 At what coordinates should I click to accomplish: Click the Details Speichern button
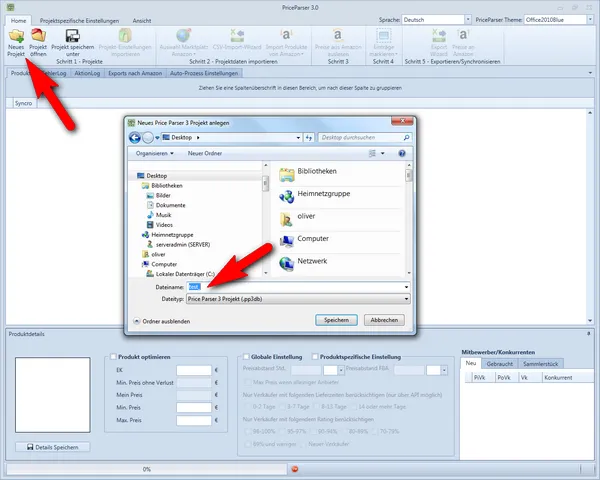click(53, 447)
